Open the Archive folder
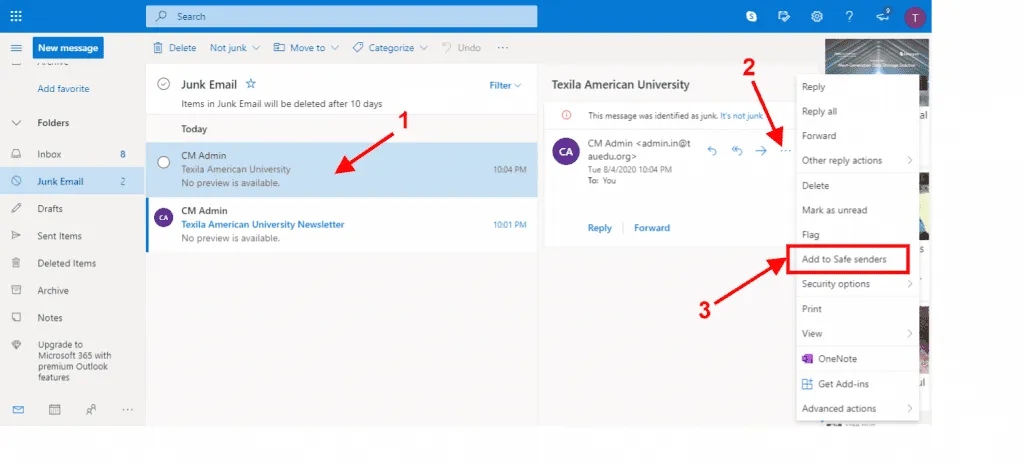This screenshot has height=468, width=1024. 72,290
